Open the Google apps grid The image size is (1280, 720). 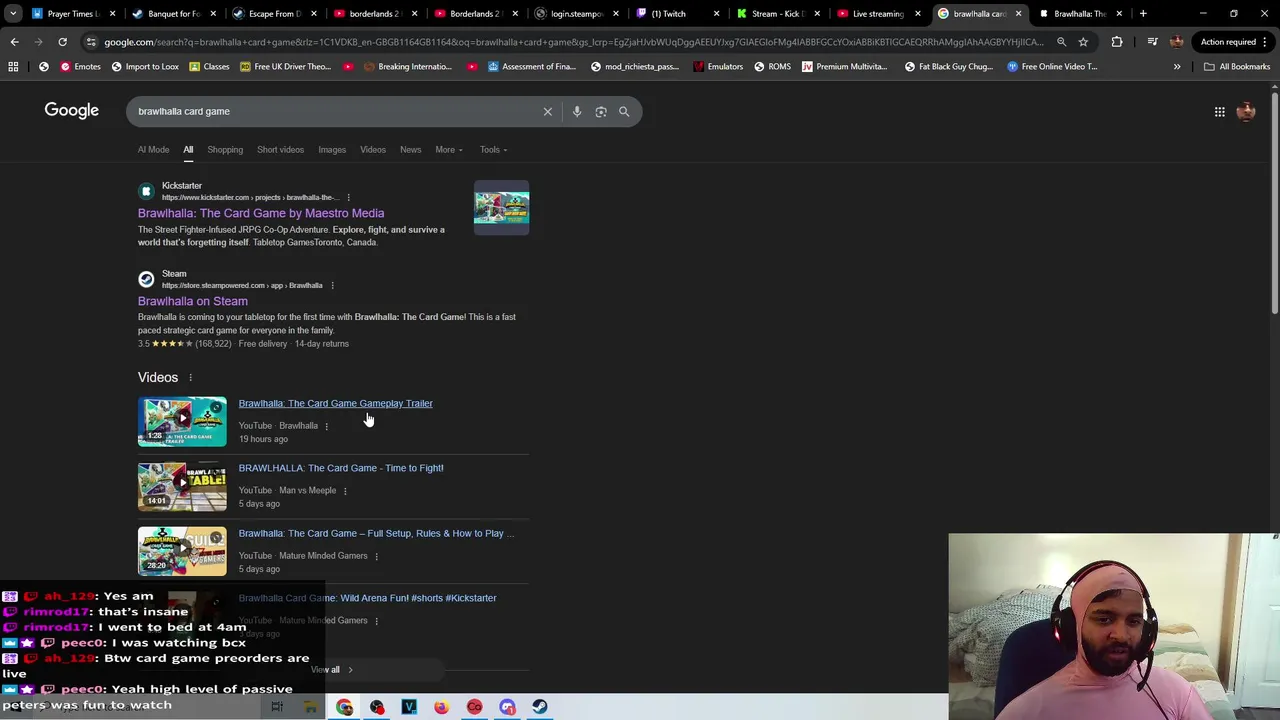click(x=1219, y=111)
